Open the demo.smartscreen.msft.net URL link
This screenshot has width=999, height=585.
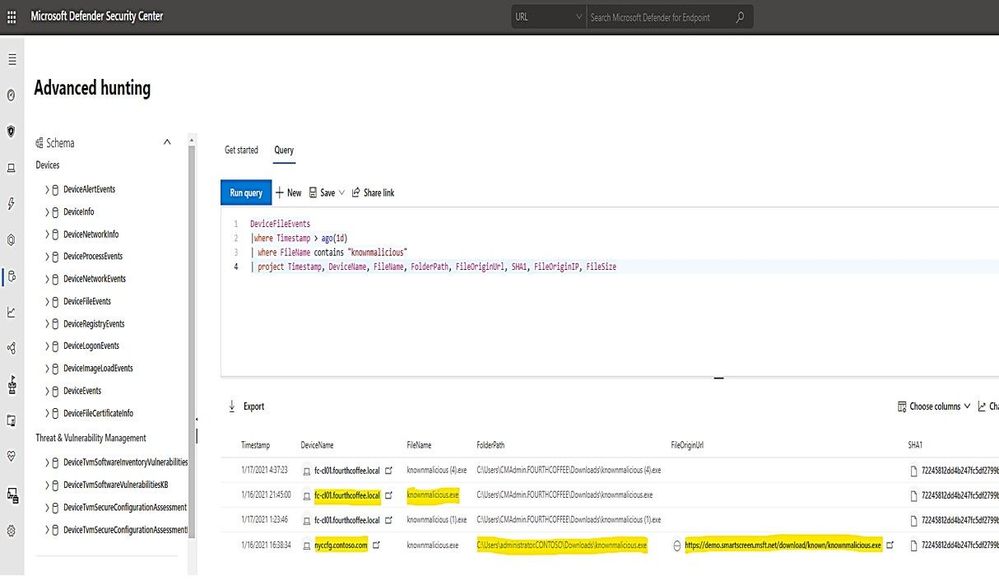click(783, 545)
